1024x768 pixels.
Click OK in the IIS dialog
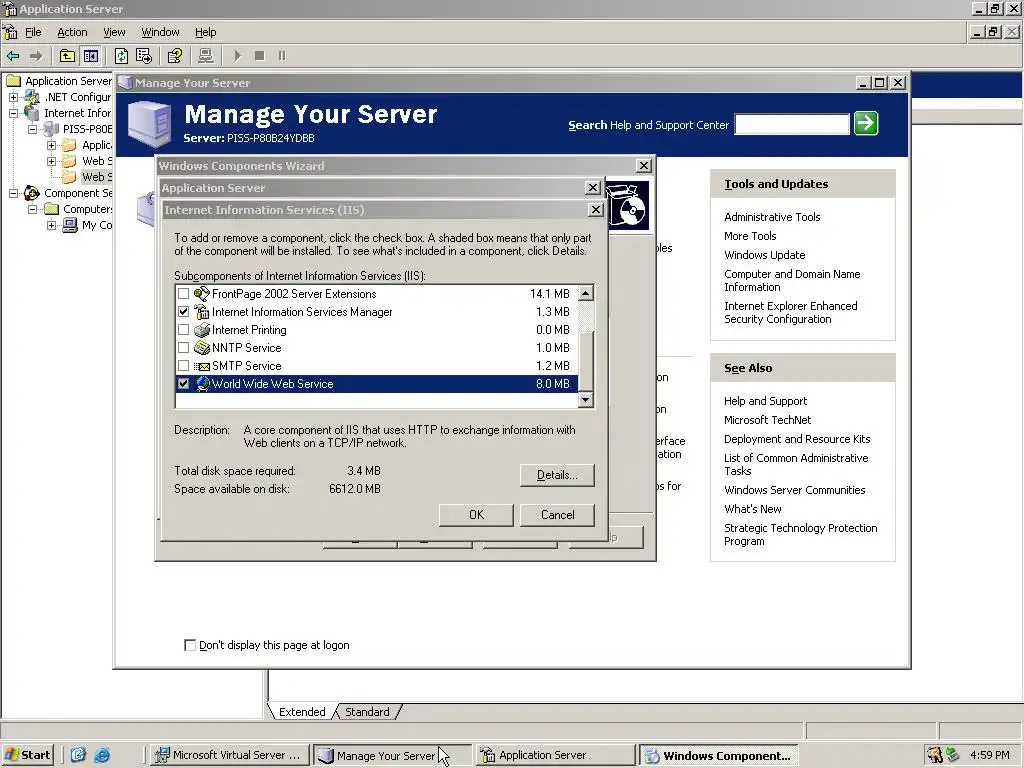click(476, 515)
